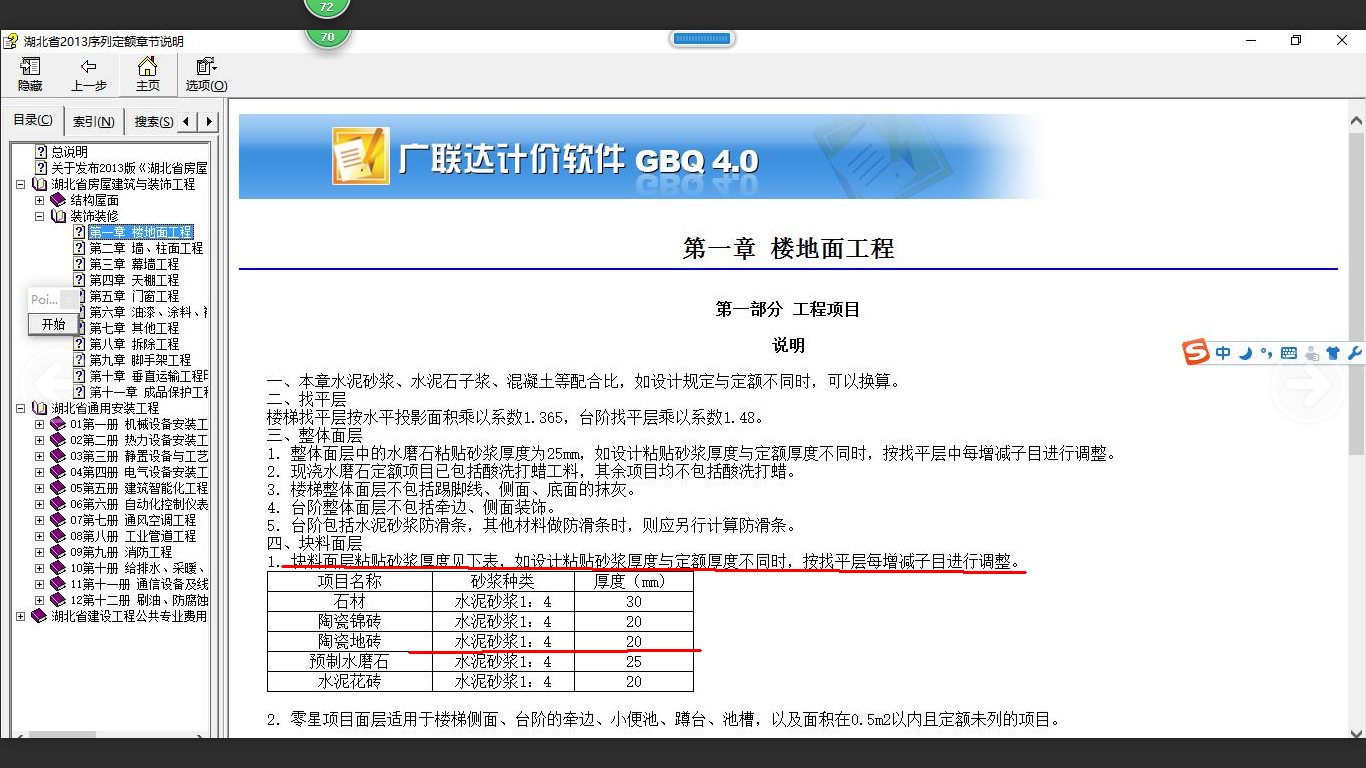Click the question-mark icon of 第九章 脚手架工程
Viewport: 1366px width, 768px height.
coord(80,360)
